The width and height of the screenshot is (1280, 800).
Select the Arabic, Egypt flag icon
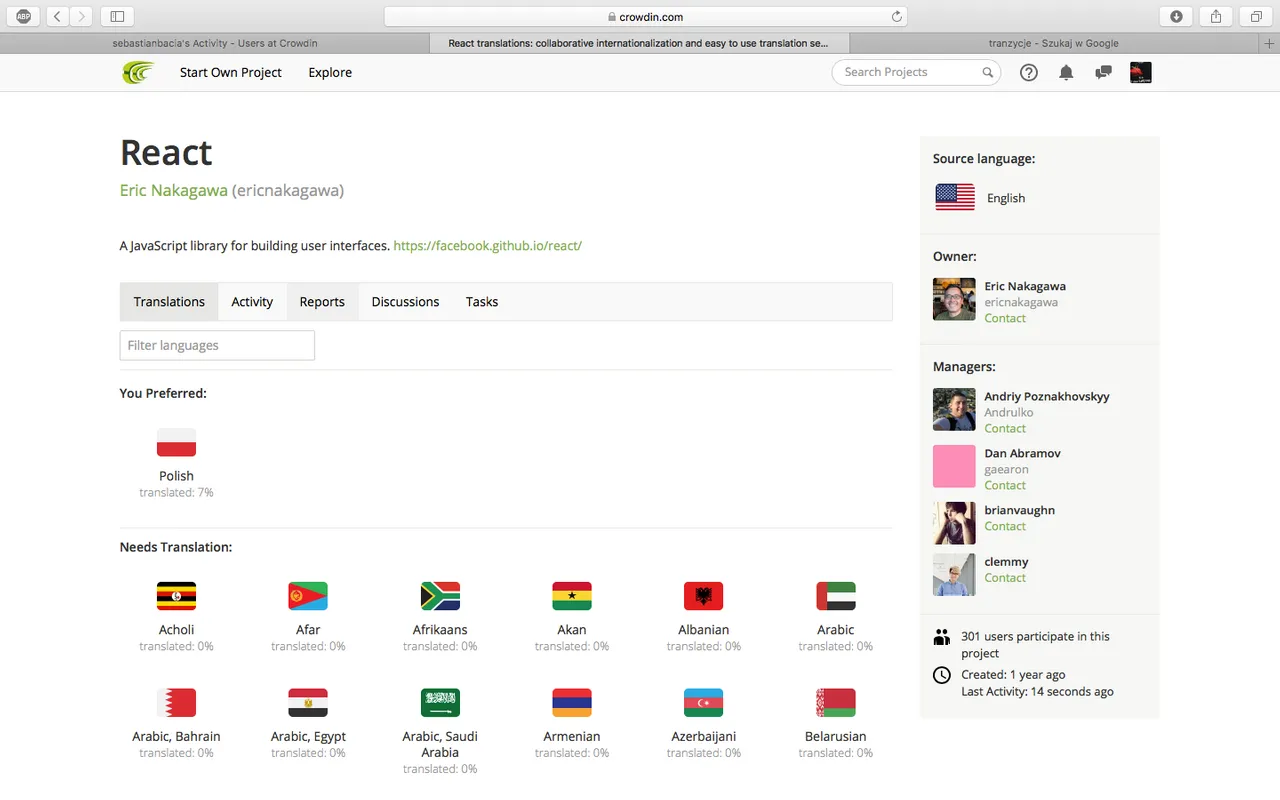pyautogui.click(x=308, y=703)
